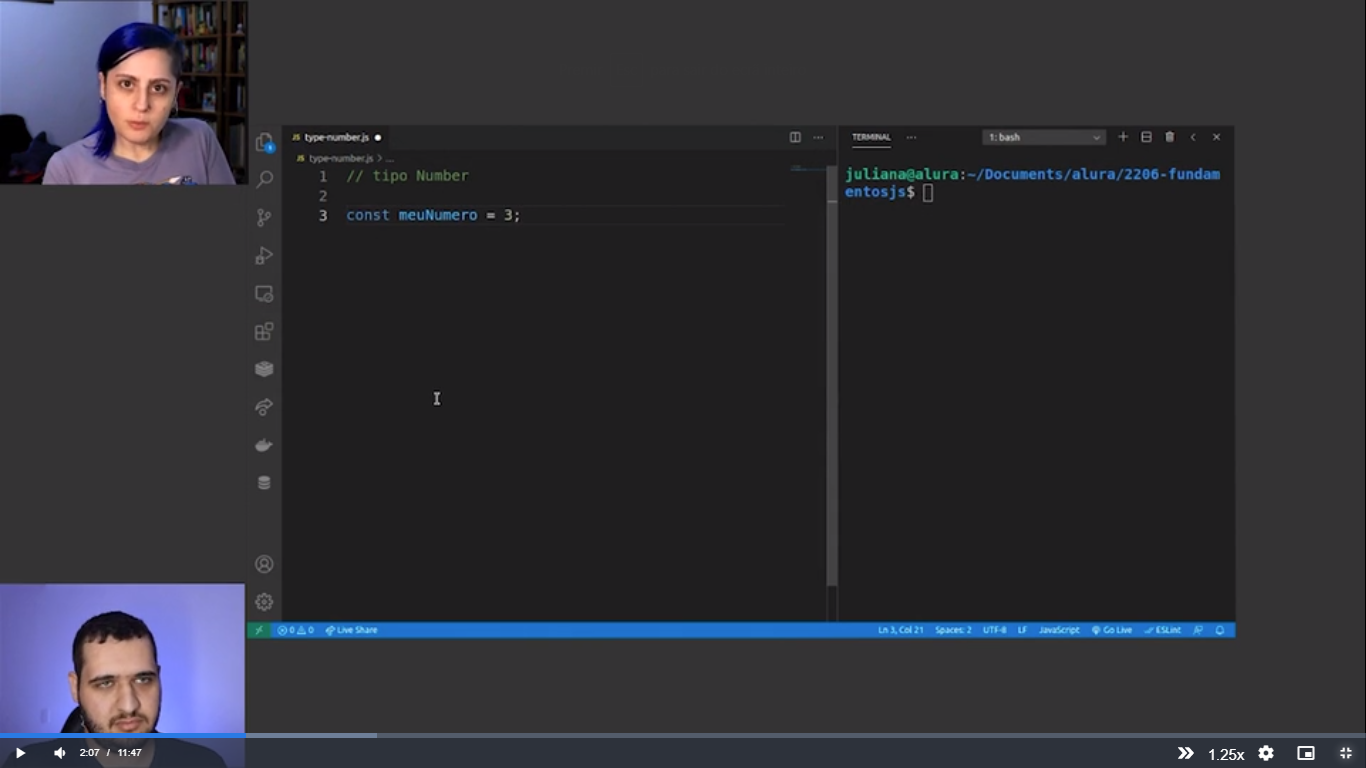Open the Extensions view
Viewport: 1366px width, 768px height.
pyautogui.click(x=264, y=331)
